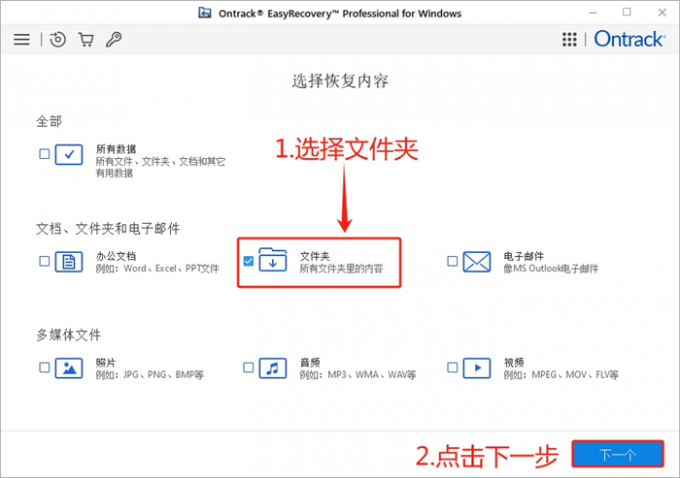Click the activation key icon

click(x=114, y=39)
